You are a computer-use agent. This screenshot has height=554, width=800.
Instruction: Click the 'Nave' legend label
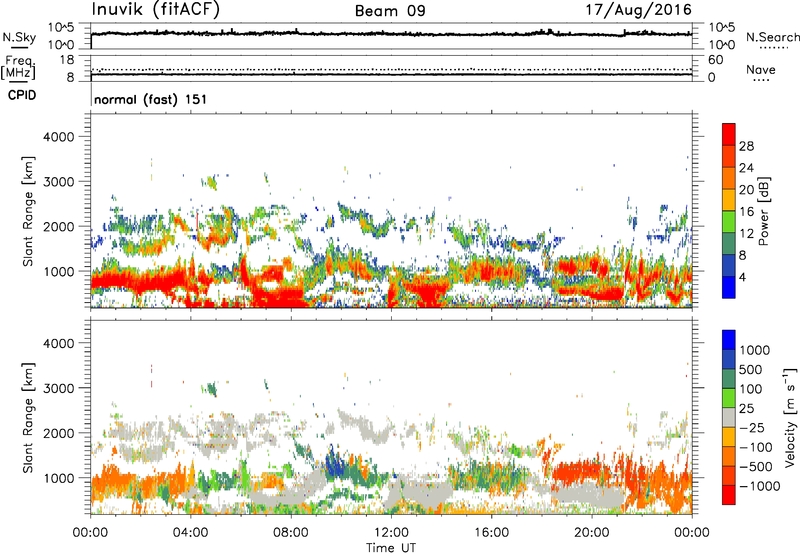pyautogui.click(x=760, y=69)
